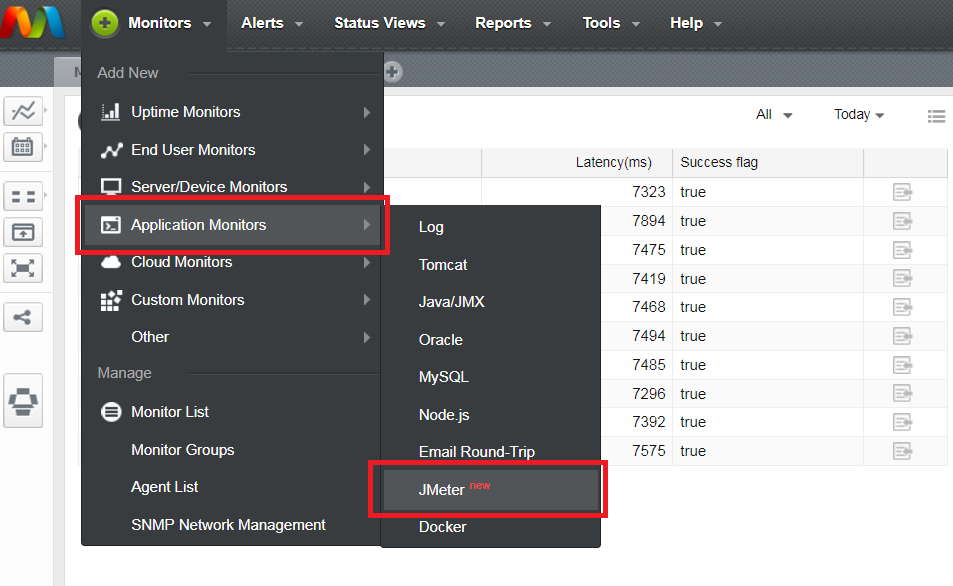Open details icon for 7323 latency row
The height and width of the screenshot is (586, 953).
pyautogui.click(x=902, y=193)
